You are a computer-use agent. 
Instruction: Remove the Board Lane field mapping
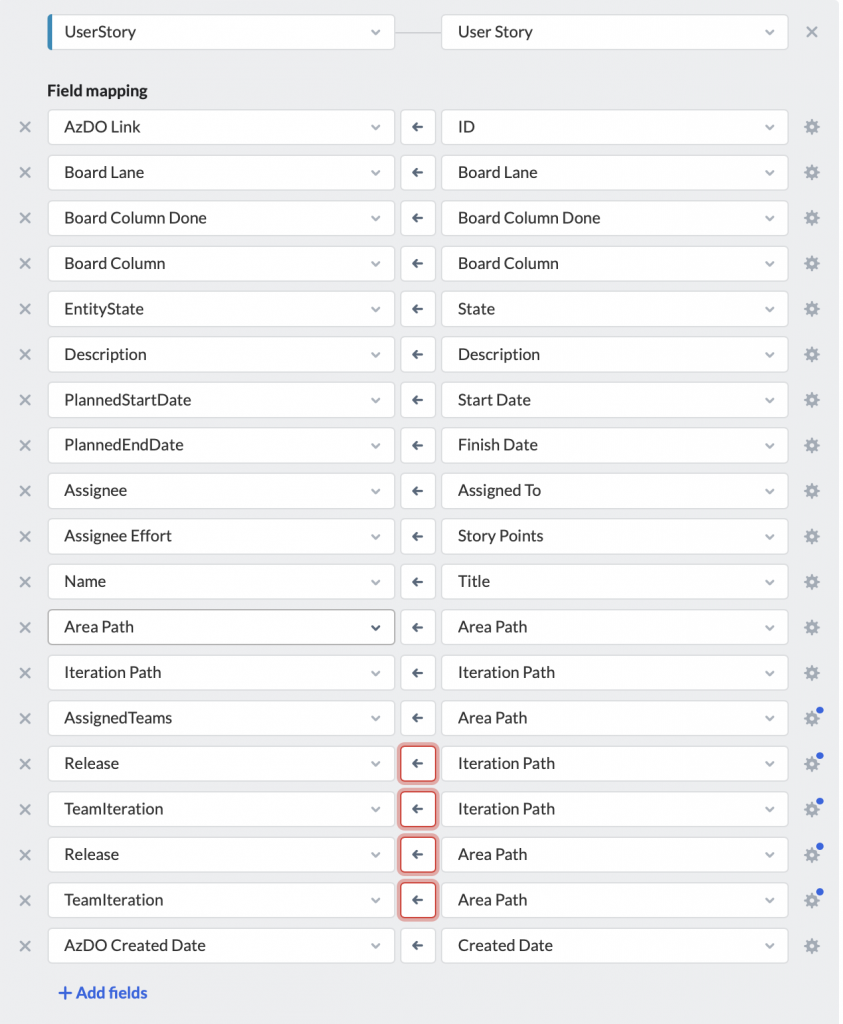pyautogui.click(x=25, y=172)
